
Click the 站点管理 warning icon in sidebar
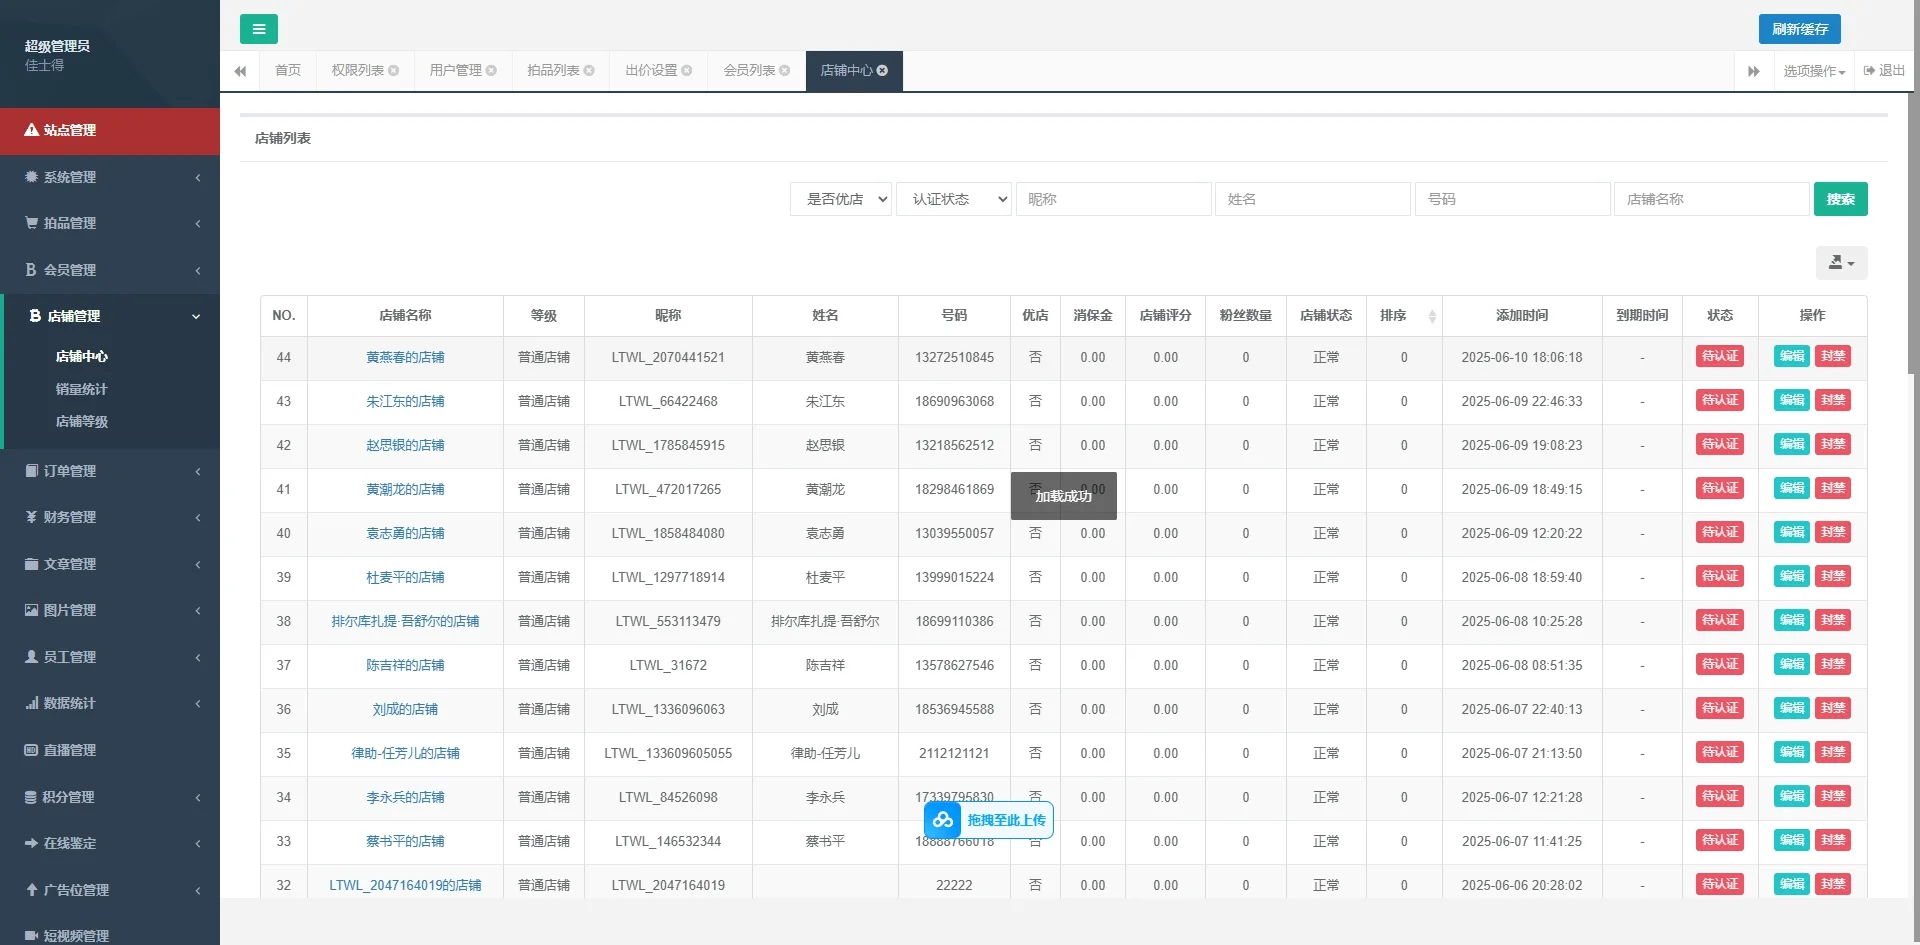(x=29, y=130)
